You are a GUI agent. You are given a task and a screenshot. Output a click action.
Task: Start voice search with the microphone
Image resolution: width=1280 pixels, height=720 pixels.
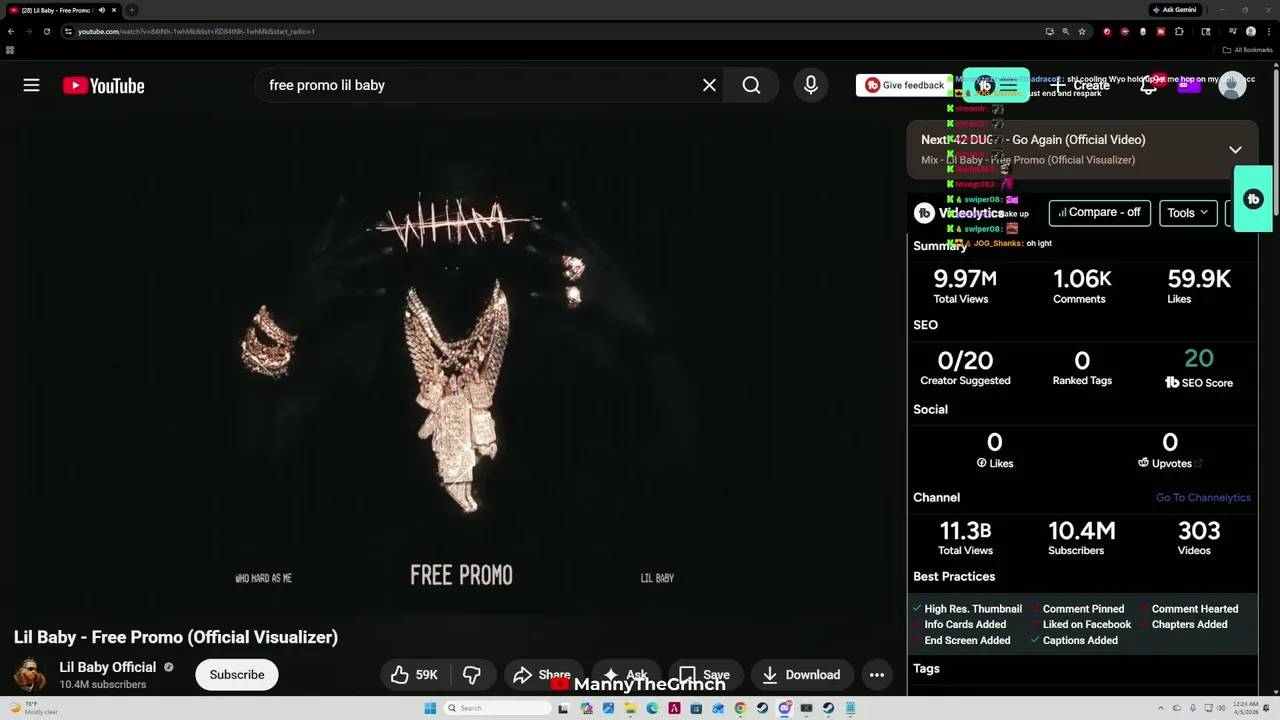[811, 85]
